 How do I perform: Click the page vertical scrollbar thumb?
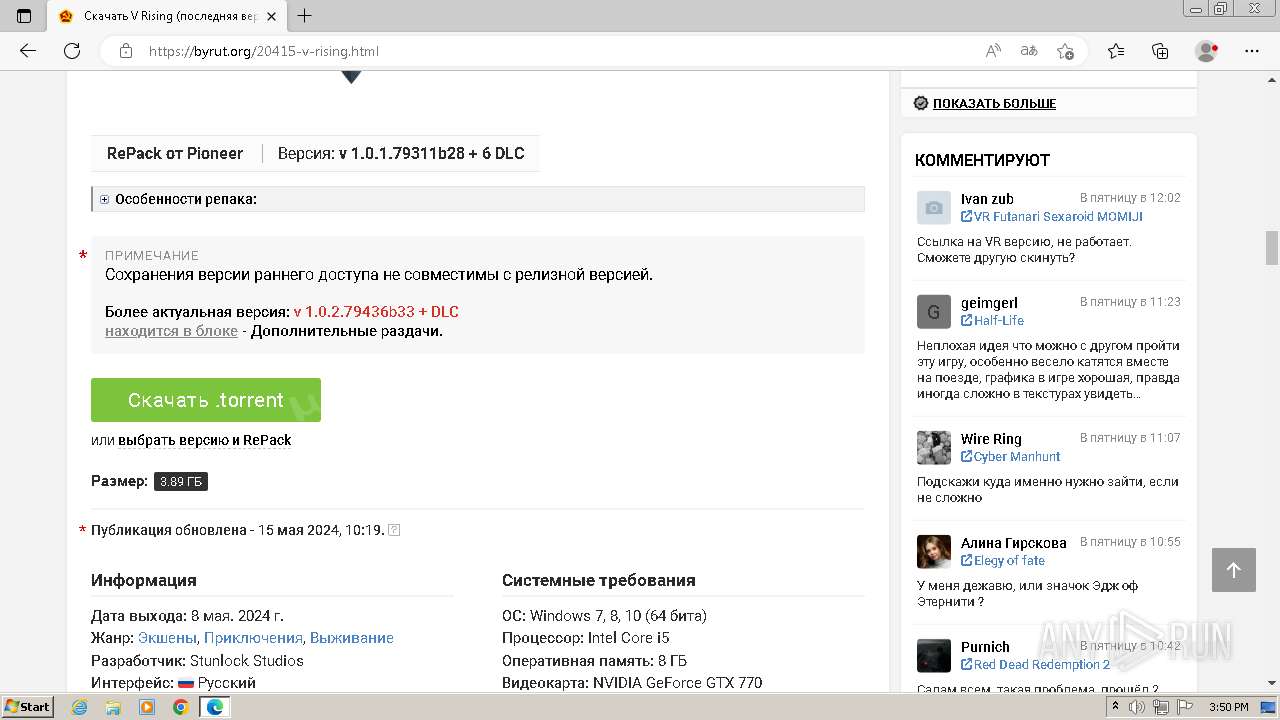[1272, 247]
